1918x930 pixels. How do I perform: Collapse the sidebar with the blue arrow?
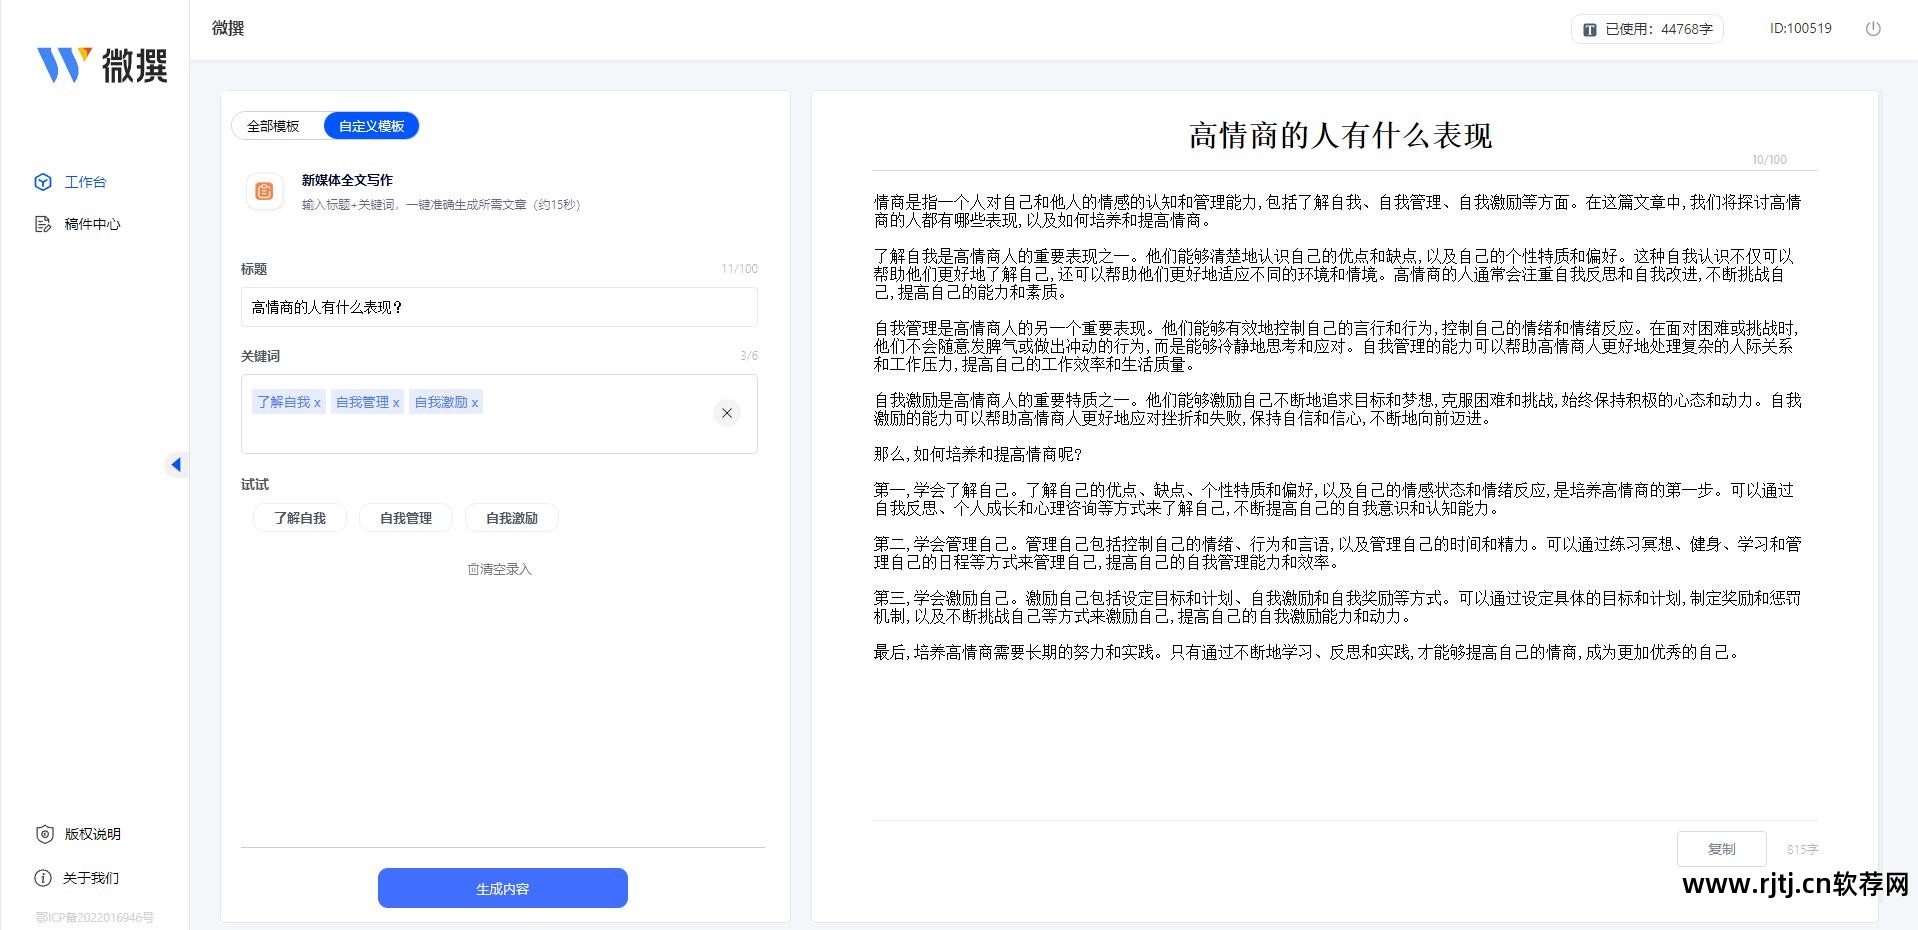click(x=176, y=464)
